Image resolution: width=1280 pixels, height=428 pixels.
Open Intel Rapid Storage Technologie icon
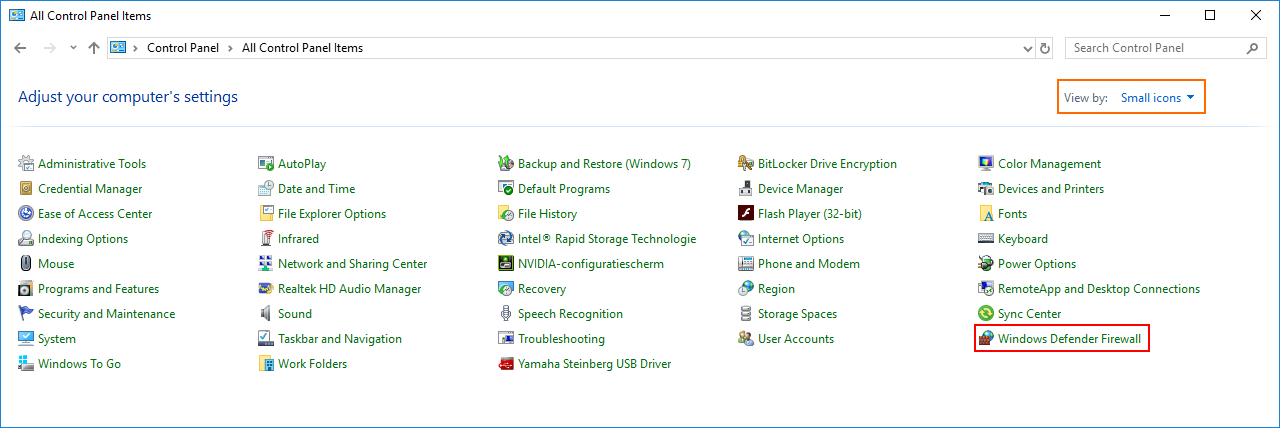506,239
